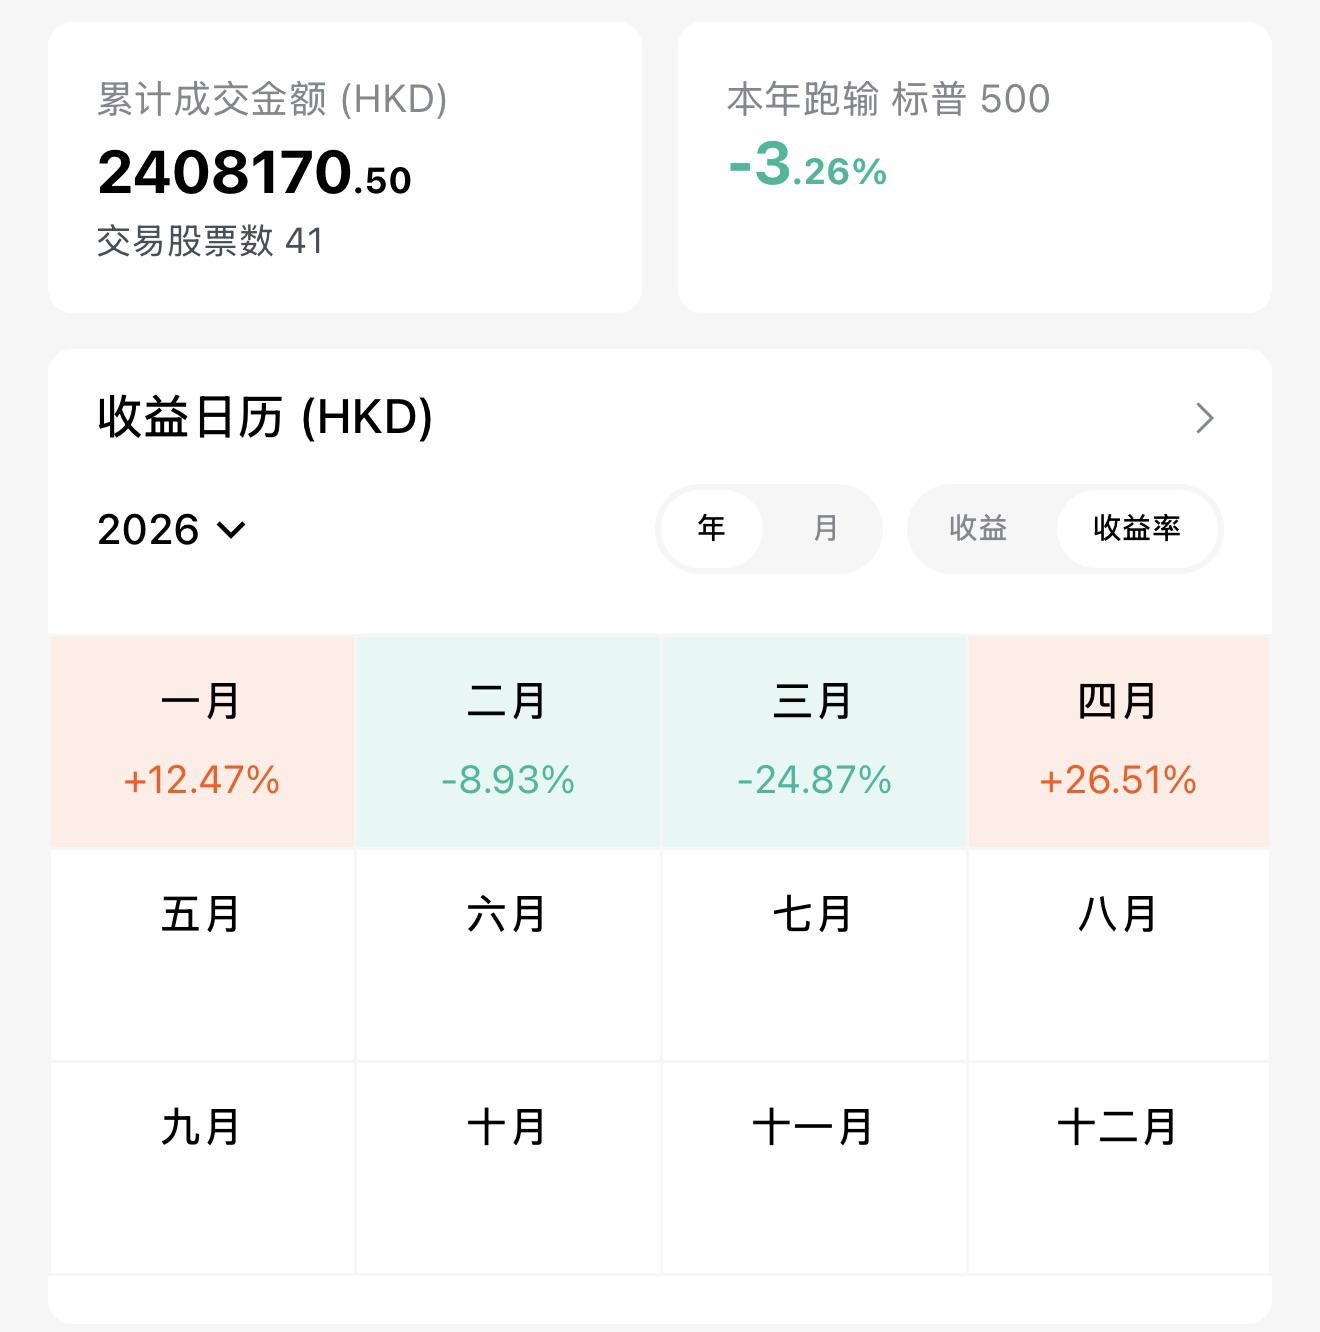The image size is (1320, 1332).
Task: Select the return rate (收益率) option
Action: click(1137, 528)
